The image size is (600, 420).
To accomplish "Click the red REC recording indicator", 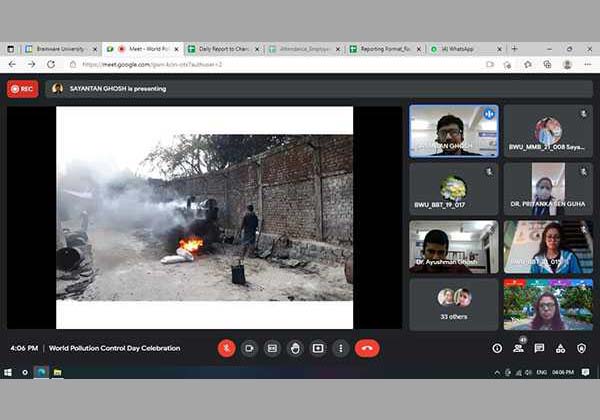I will coord(22,88).
